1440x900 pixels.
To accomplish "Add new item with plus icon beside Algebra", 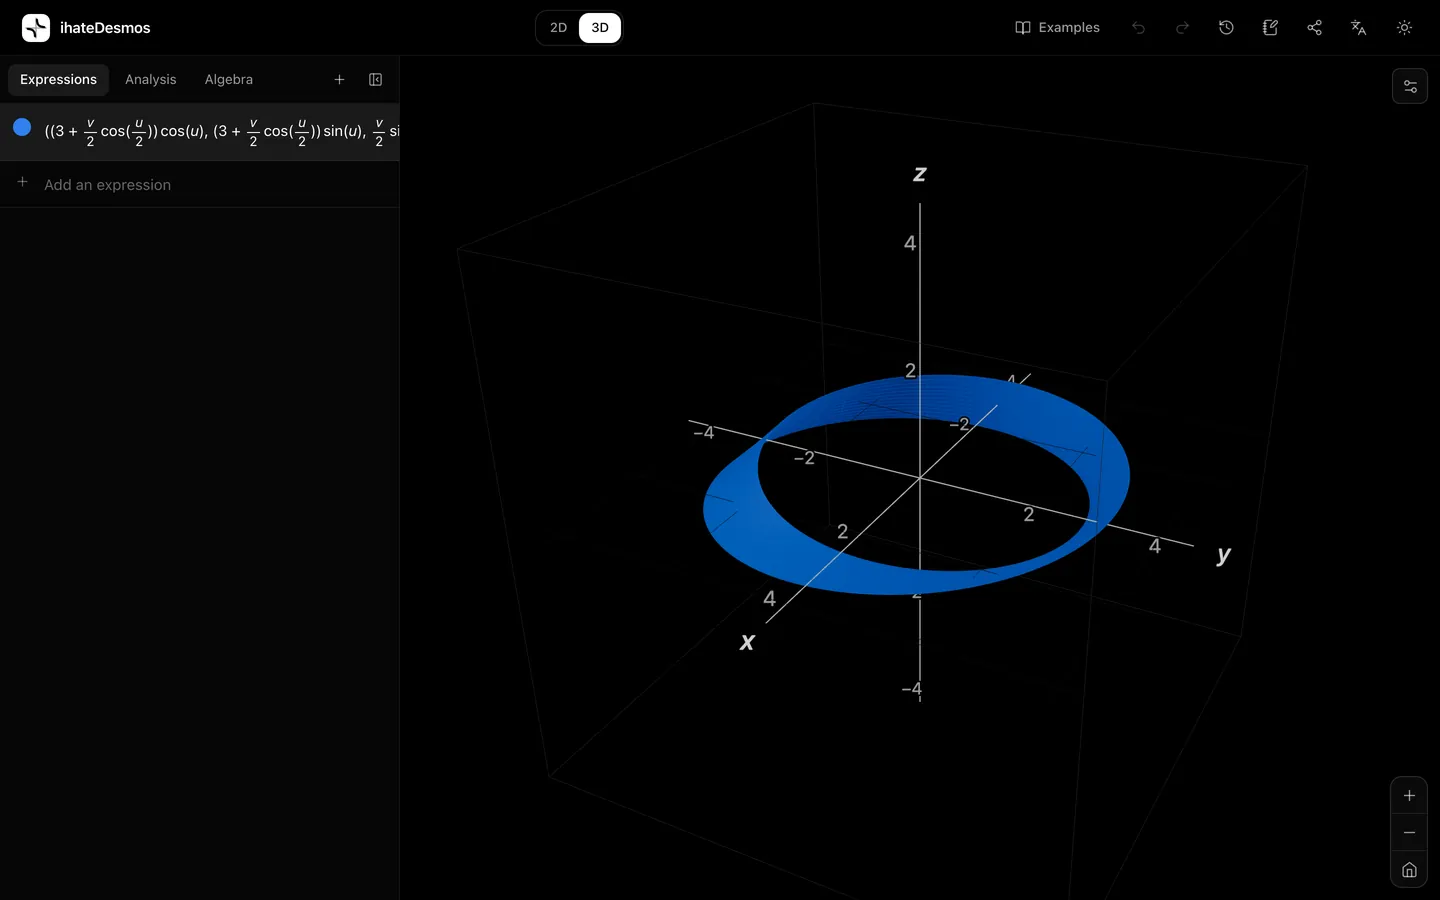I will point(339,80).
